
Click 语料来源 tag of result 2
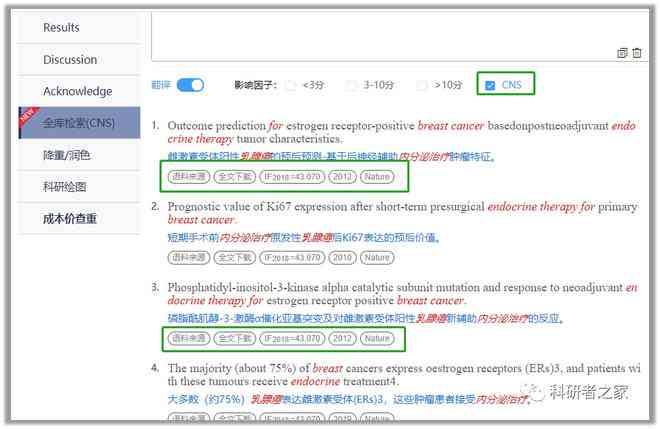tap(189, 258)
